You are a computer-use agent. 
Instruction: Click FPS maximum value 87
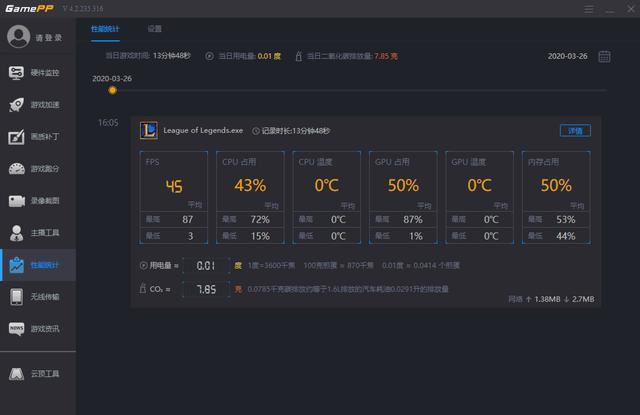point(188,220)
